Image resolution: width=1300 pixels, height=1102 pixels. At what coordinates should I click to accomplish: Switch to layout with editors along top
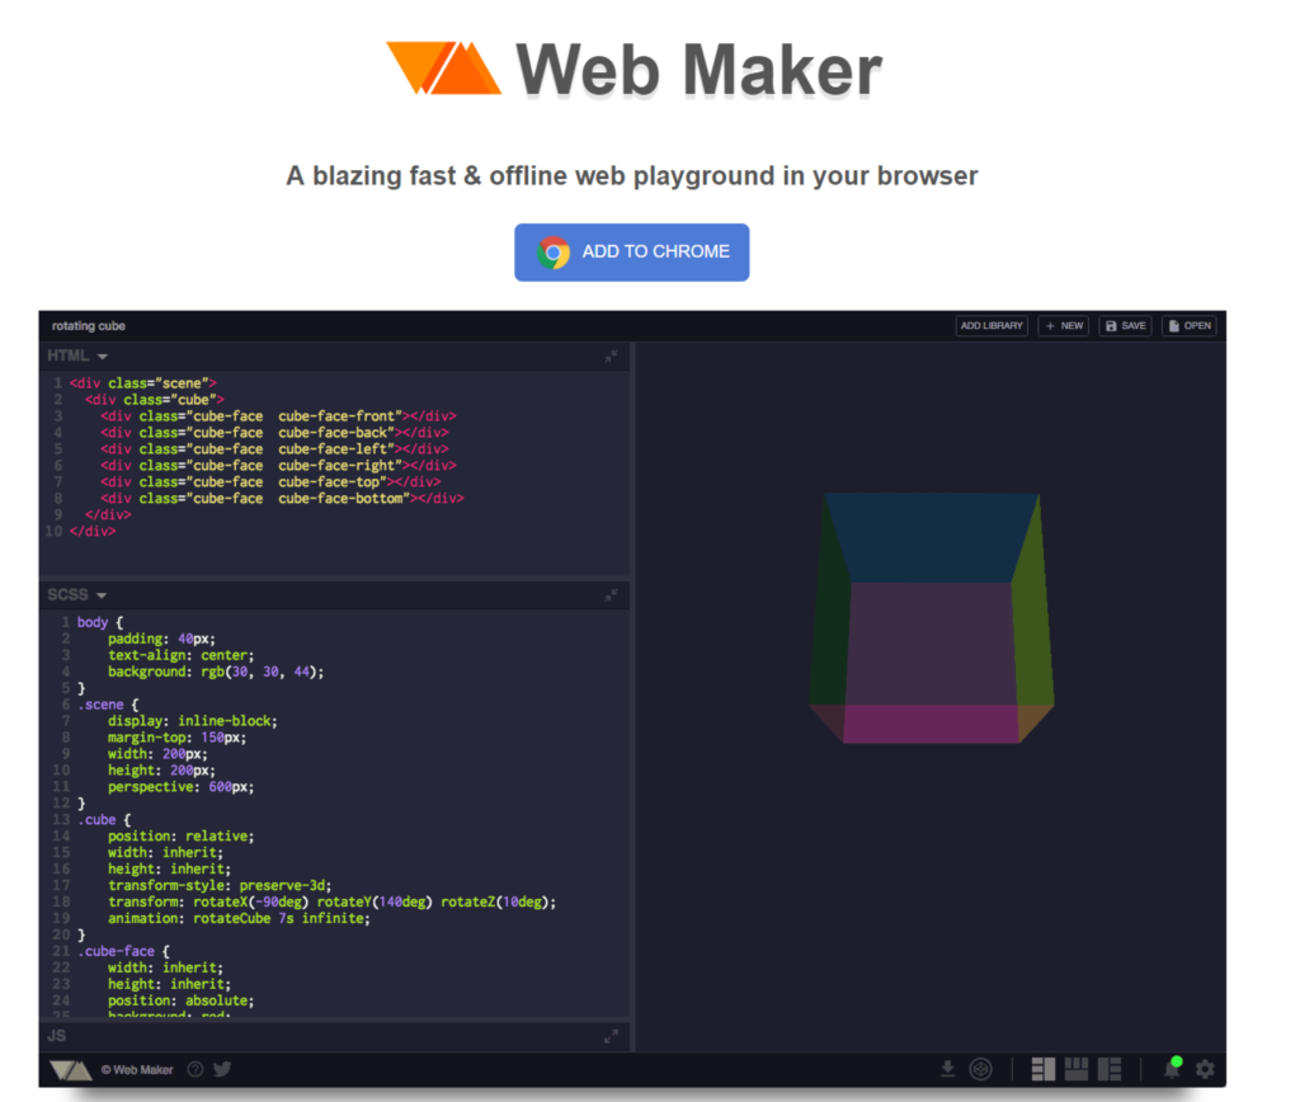pyautogui.click(x=1076, y=1069)
